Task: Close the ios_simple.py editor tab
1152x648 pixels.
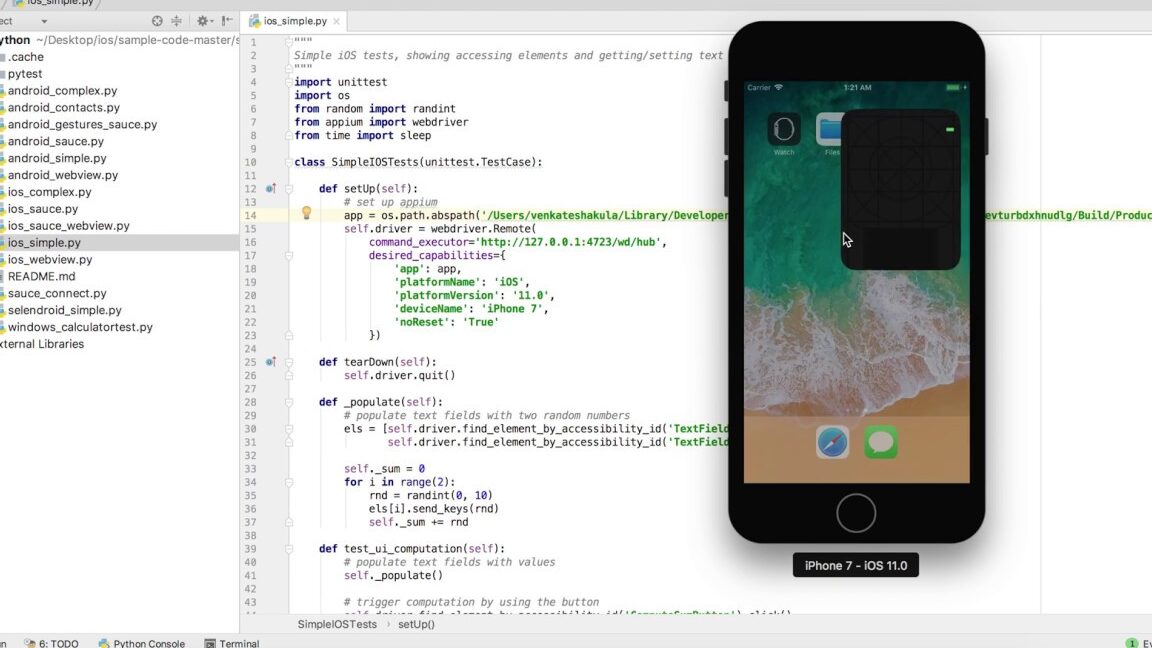Action: coord(336,21)
